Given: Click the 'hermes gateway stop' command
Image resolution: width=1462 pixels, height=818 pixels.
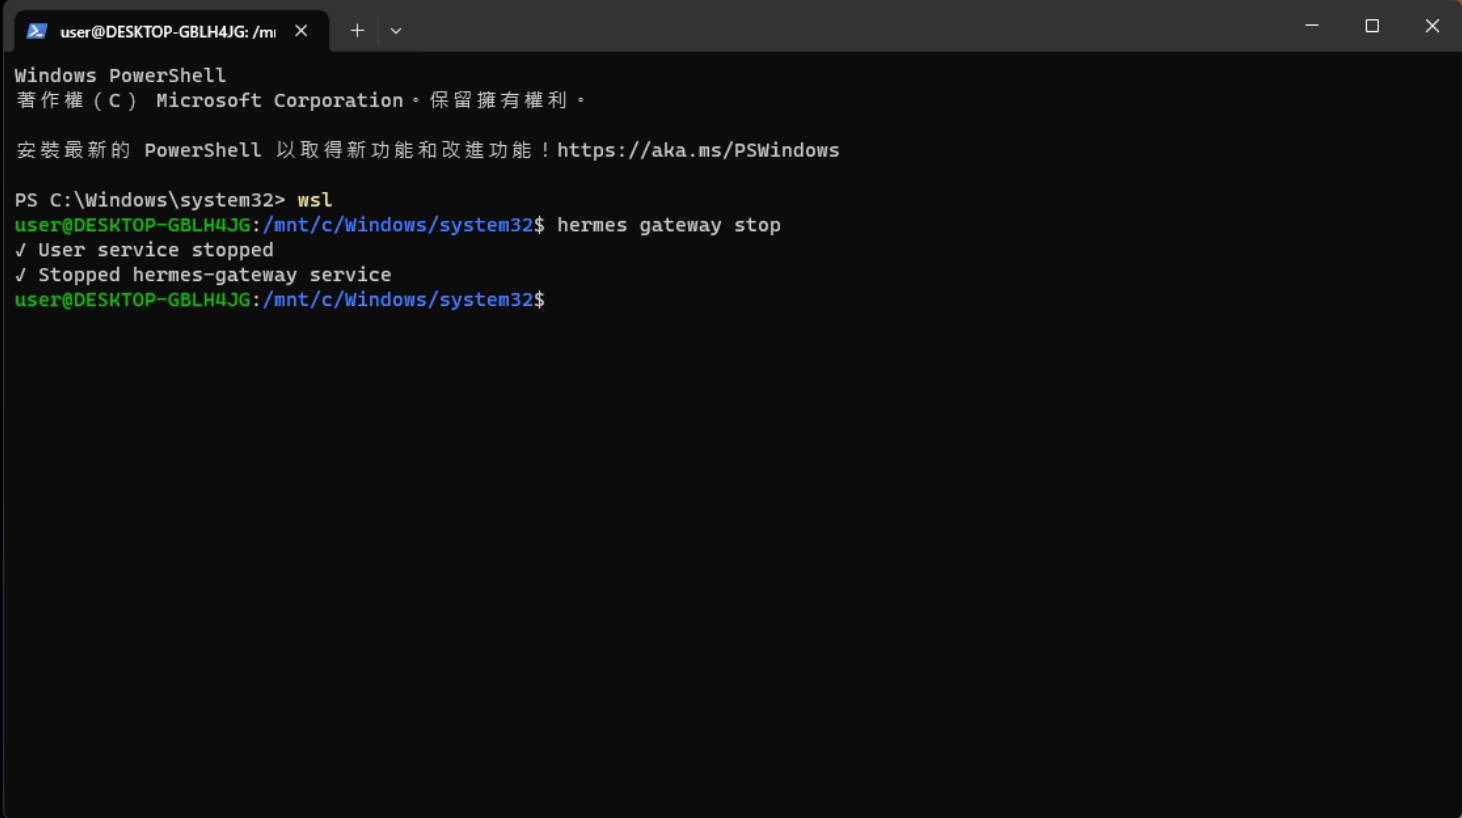Looking at the screenshot, I should point(669,225).
